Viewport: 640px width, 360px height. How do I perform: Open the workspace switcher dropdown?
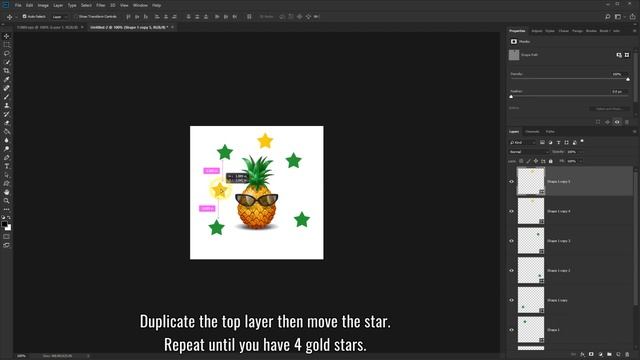click(620, 17)
